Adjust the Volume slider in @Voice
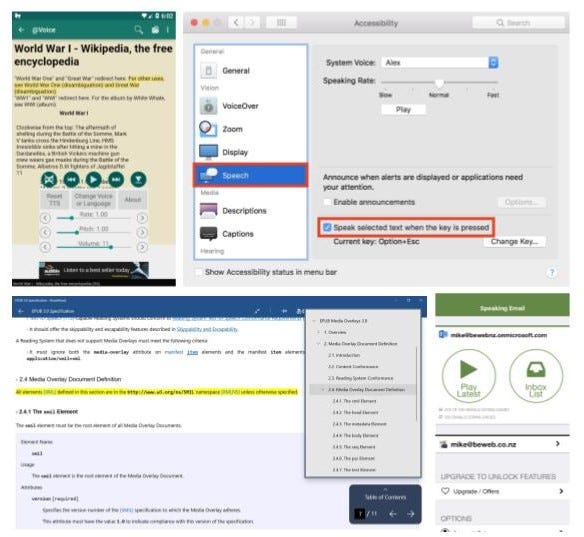 click(x=93, y=247)
